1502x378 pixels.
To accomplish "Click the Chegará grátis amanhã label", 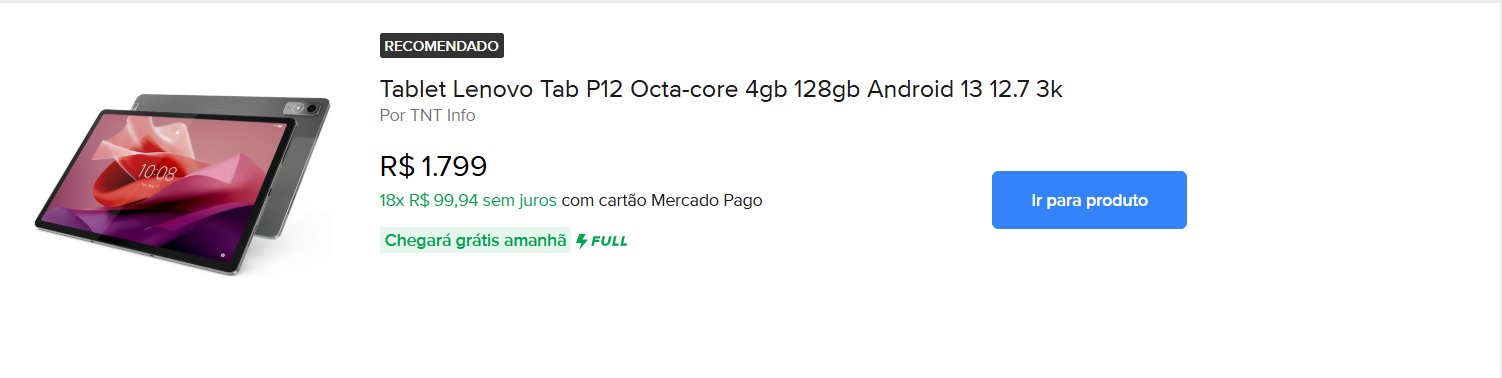I will click(475, 241).
